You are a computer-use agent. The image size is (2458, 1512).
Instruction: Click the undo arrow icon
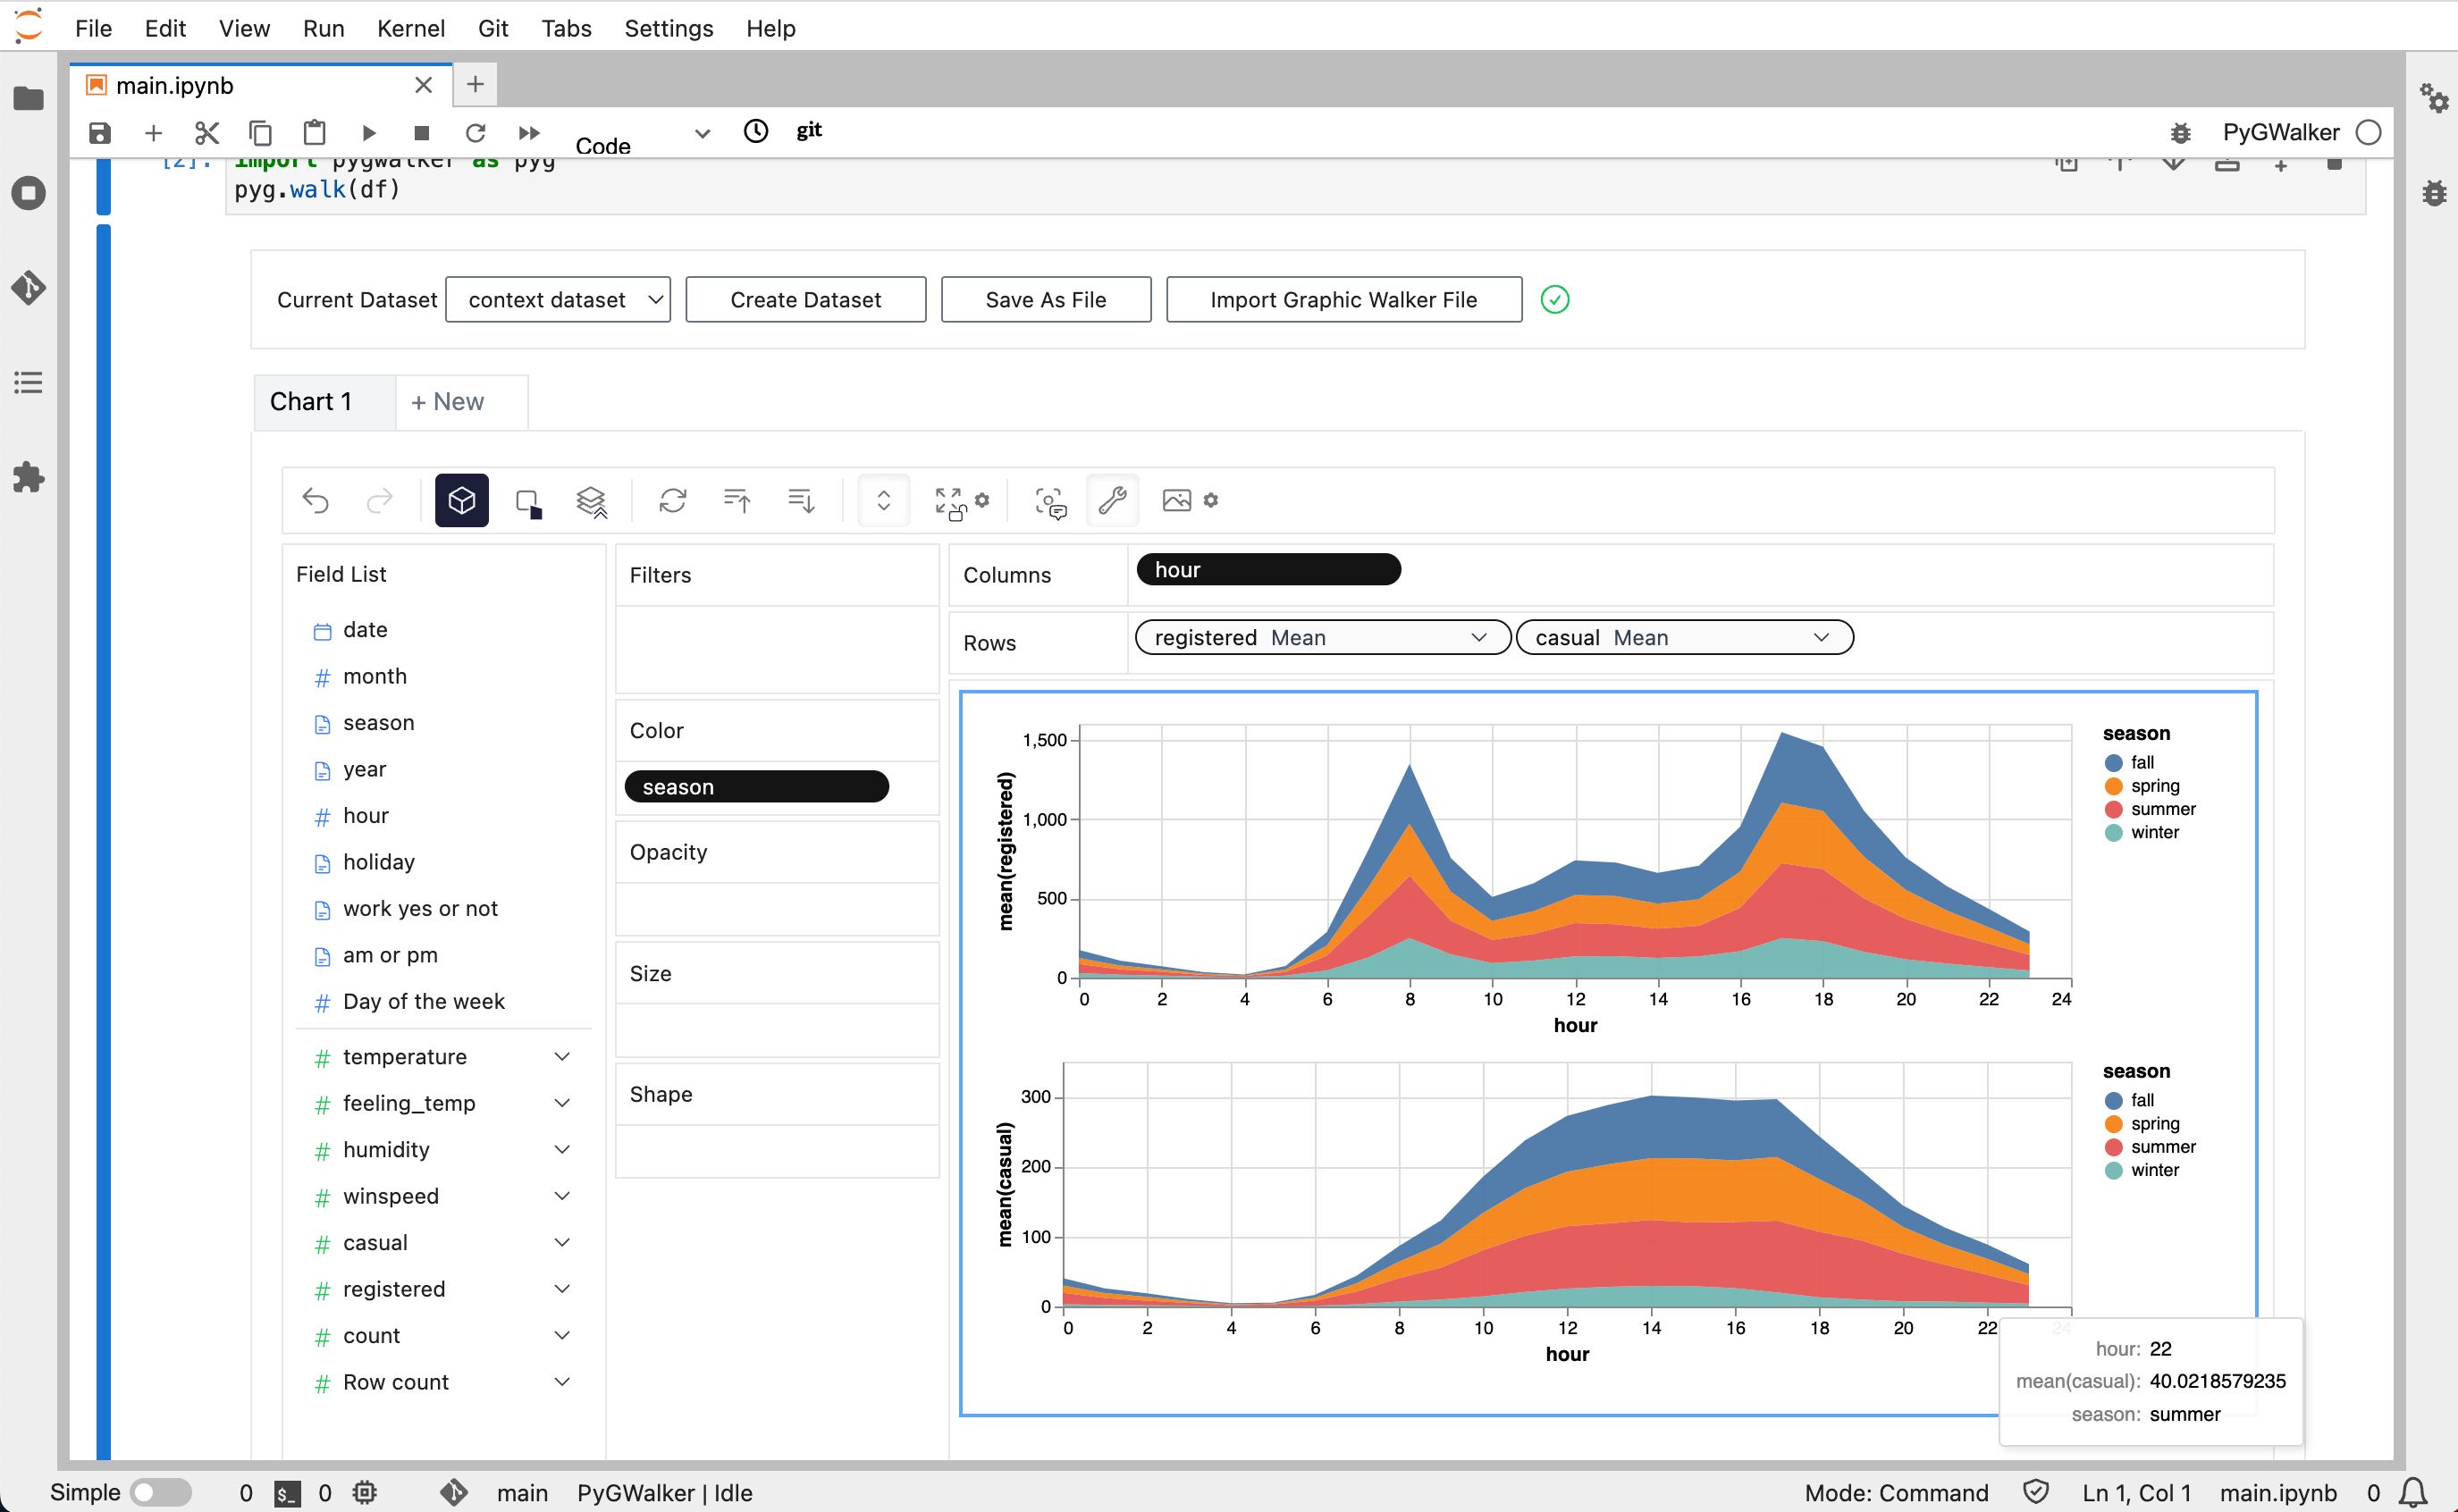pos(316,499)
